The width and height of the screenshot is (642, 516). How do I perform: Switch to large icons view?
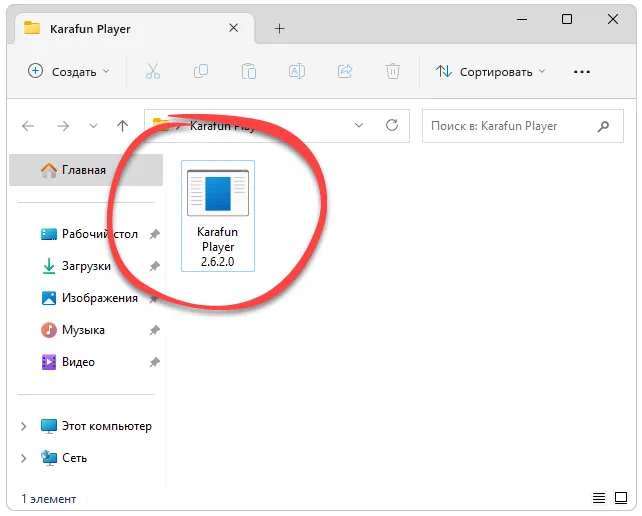(x=621, y=498)
